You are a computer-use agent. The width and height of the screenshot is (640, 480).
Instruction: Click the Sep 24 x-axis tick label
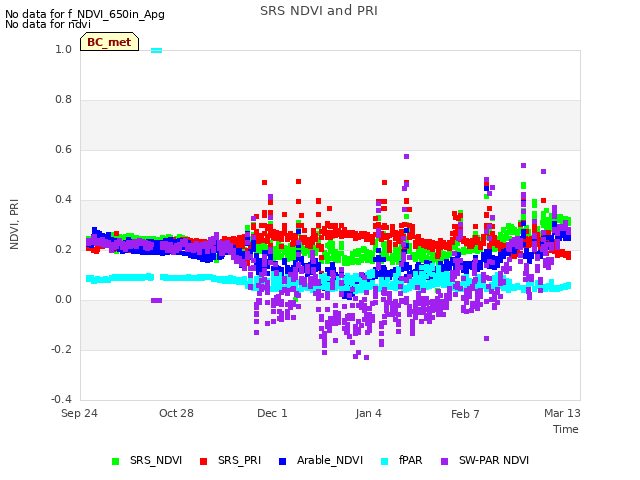(x=79, y=413)
